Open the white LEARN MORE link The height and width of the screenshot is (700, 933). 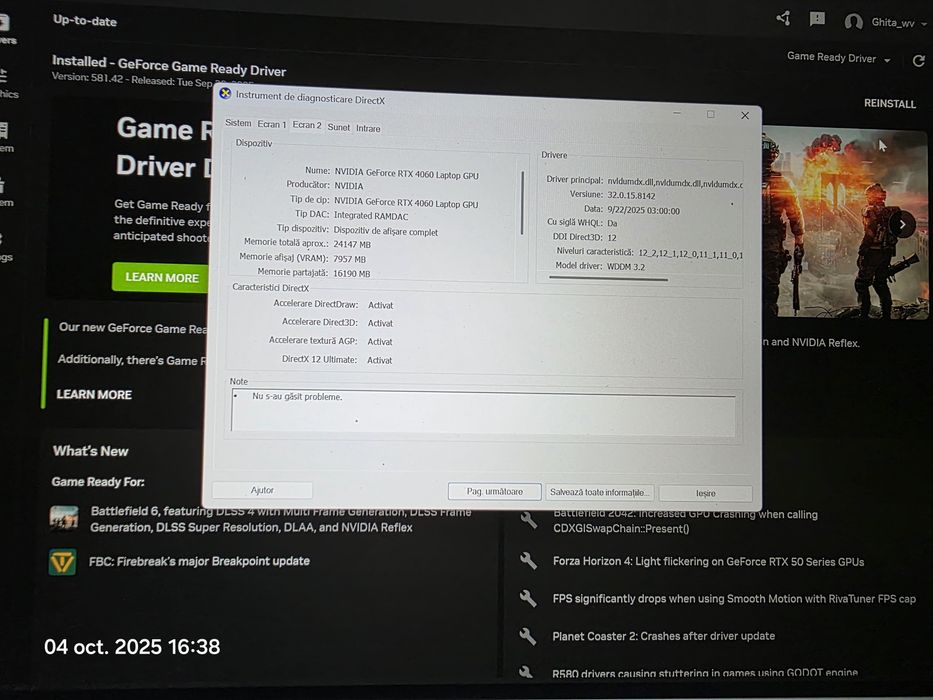click(94, 395)
